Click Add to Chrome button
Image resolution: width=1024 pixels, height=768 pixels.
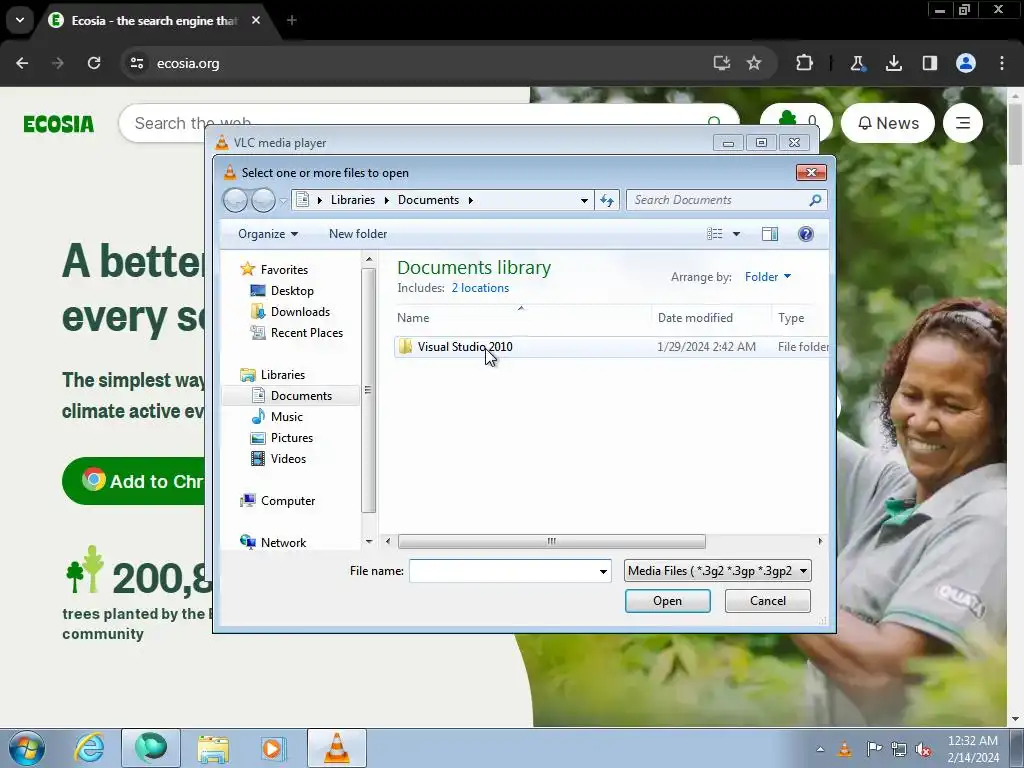(x=135, y=481)
